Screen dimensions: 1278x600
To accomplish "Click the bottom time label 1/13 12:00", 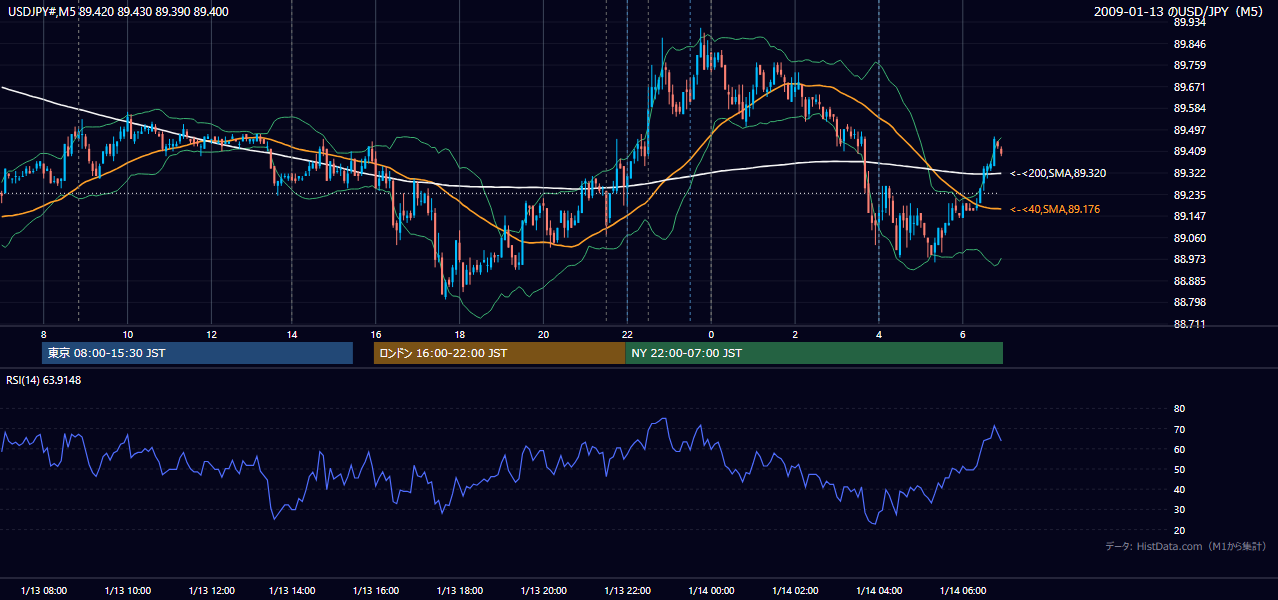I will tap(211, 591).
